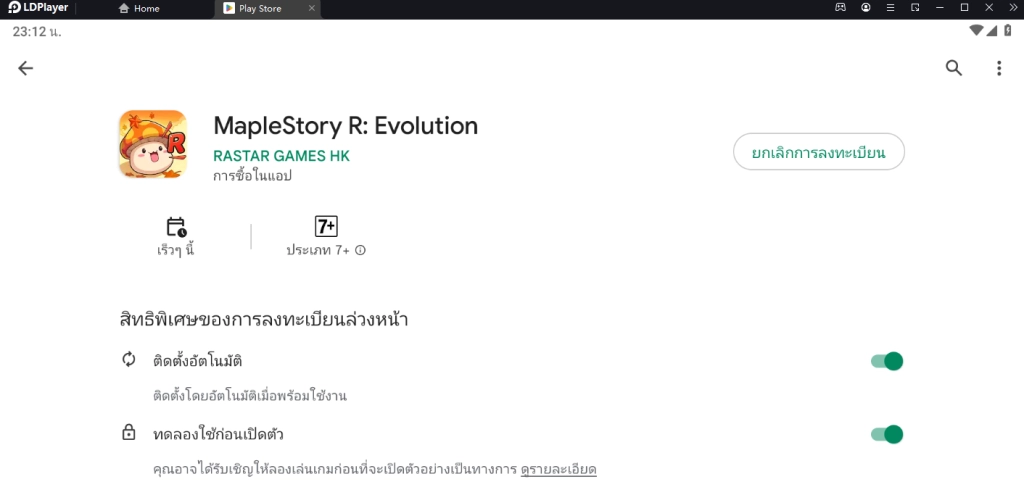1024x495 pixels.
Task: Expand the LDPlayer sidebar chevrons
Action: [x=1013, y=8]
